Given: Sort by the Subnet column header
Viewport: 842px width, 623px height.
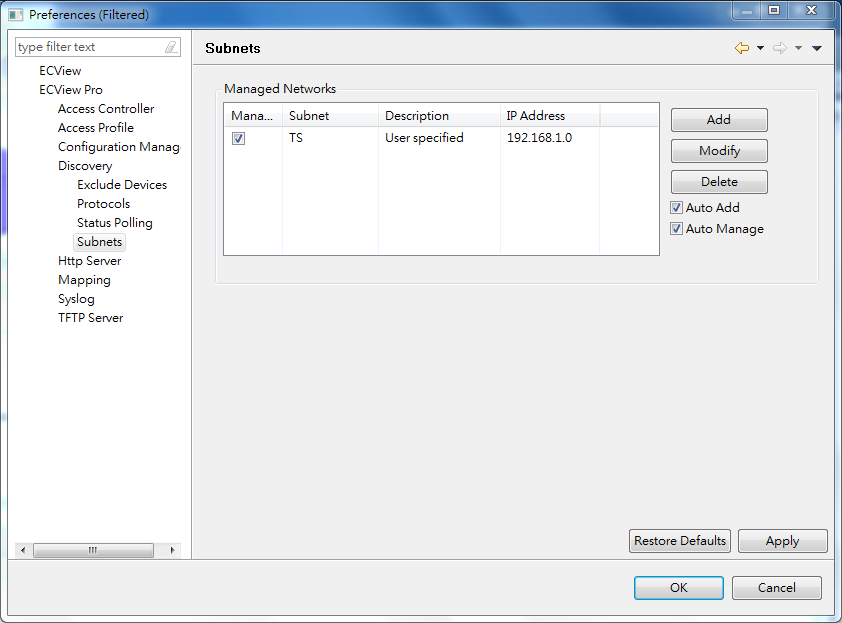Looking at the screenshot, I should [330, 115].
